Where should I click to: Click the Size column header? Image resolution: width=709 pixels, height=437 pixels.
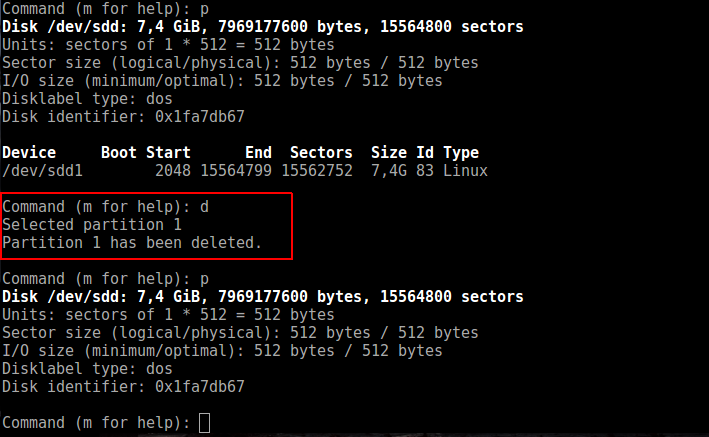(388, 153)
